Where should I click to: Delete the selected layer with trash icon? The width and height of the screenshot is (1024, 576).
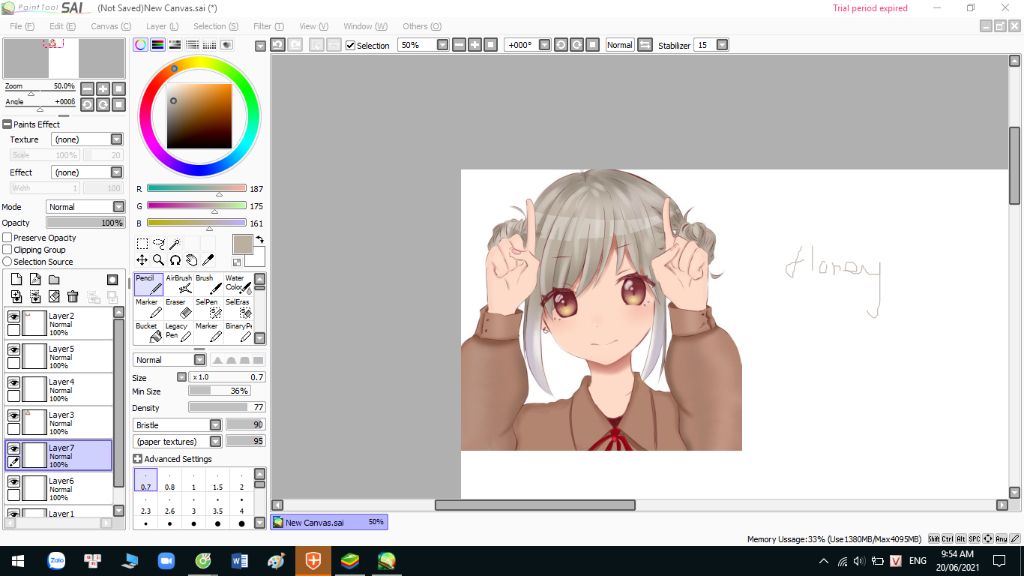coord(72,297)
